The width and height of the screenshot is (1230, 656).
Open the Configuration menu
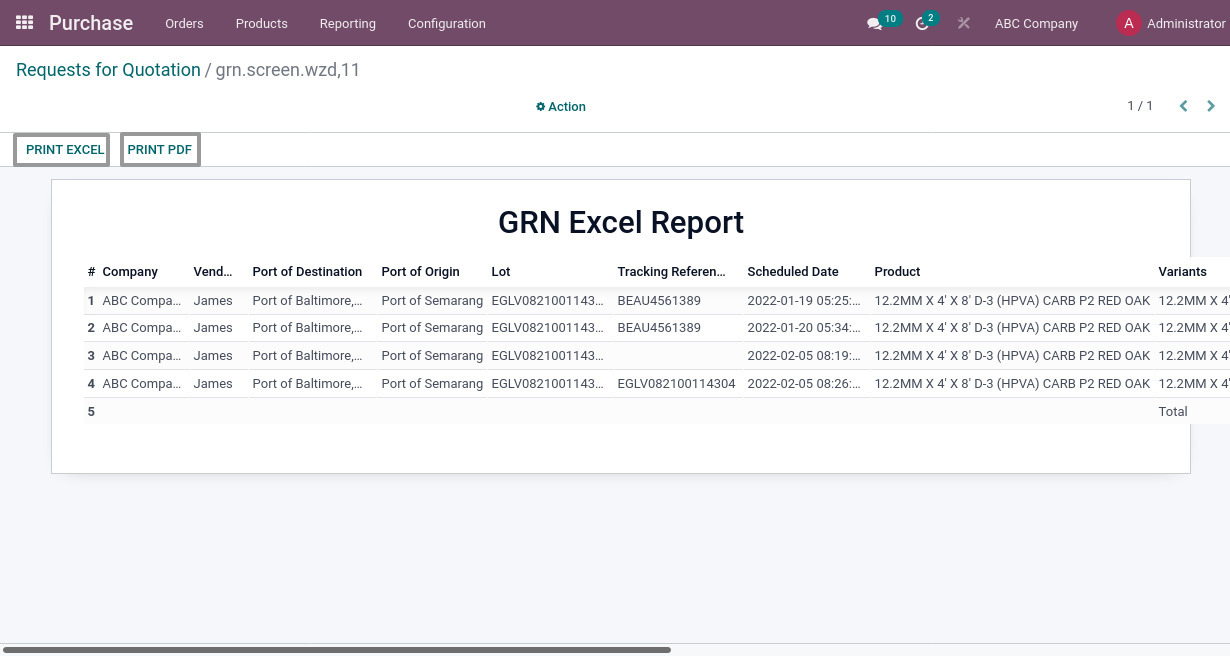click(x=446, y=23)
